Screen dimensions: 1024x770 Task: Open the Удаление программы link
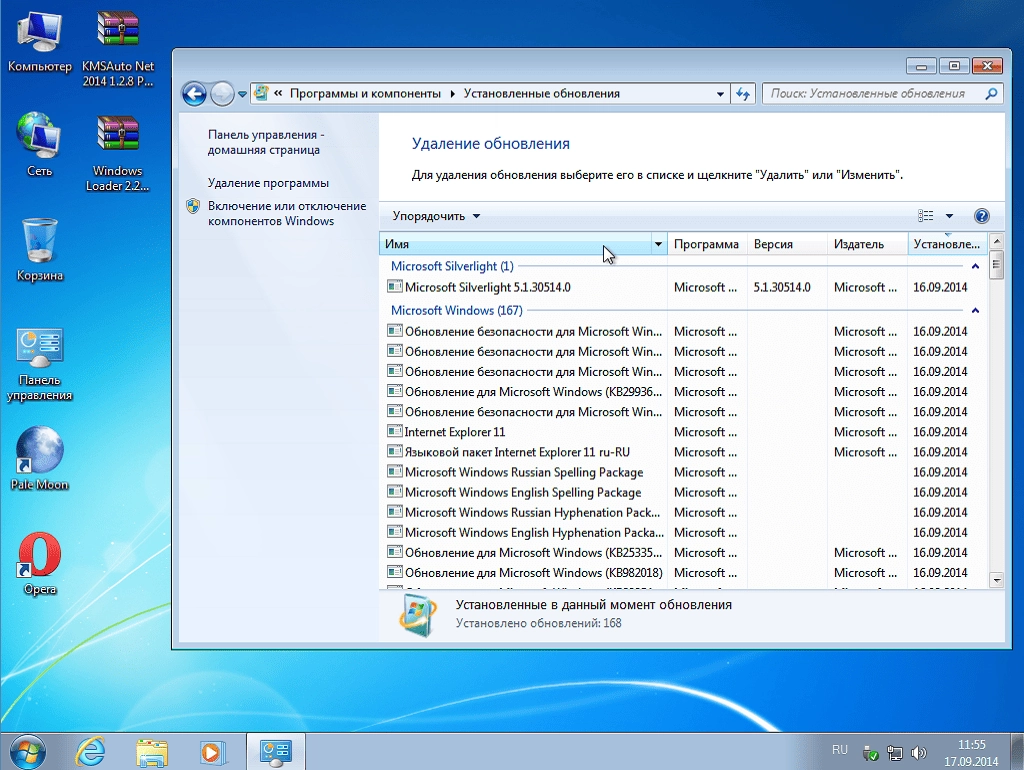[268, 184]
